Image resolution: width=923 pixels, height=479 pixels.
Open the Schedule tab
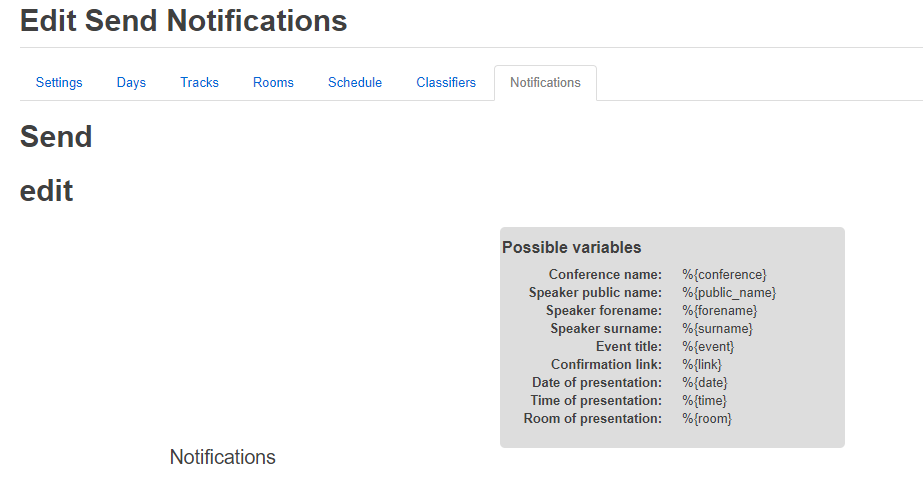click(355, 83)
